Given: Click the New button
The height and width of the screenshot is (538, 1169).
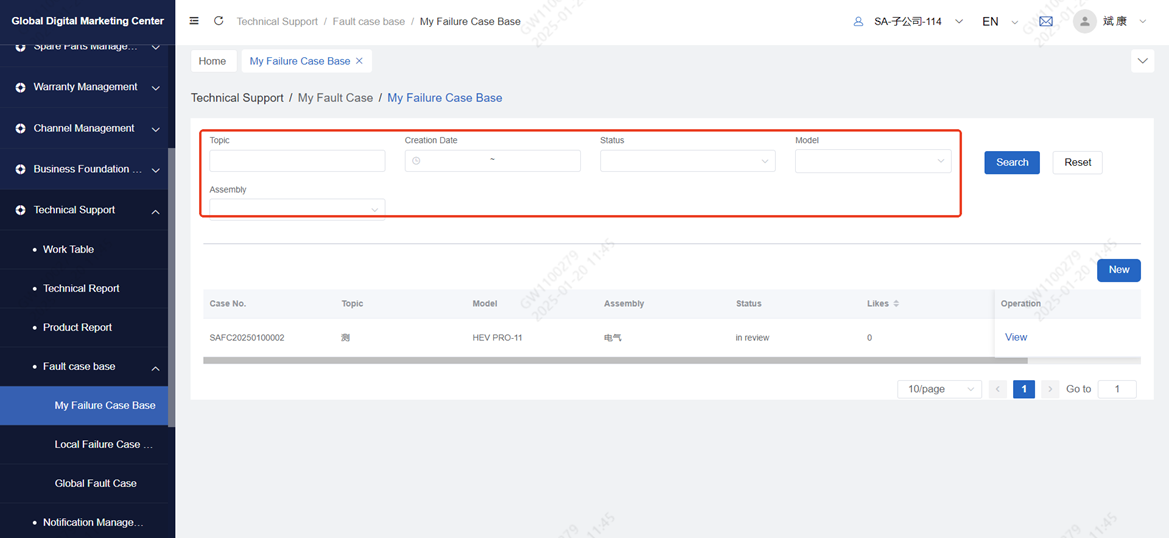Looking at the screenshot, I should coord(1118,270).
